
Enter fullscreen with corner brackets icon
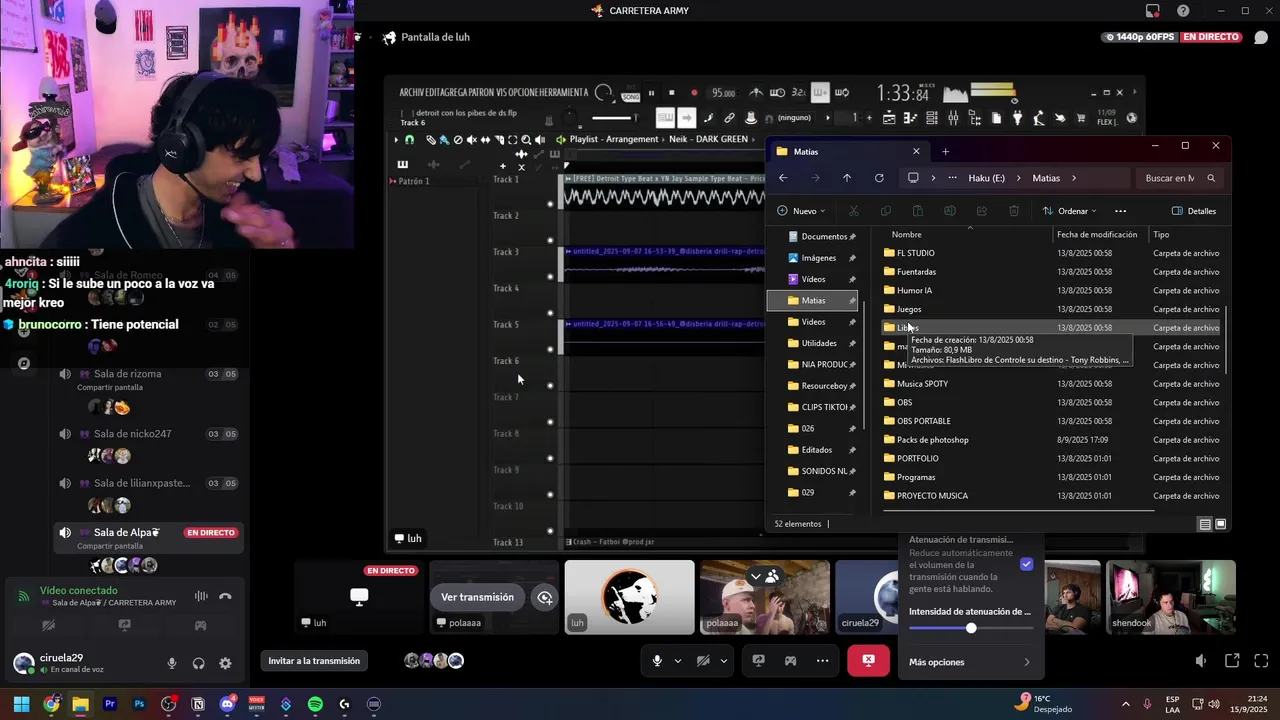point(1261,661)
